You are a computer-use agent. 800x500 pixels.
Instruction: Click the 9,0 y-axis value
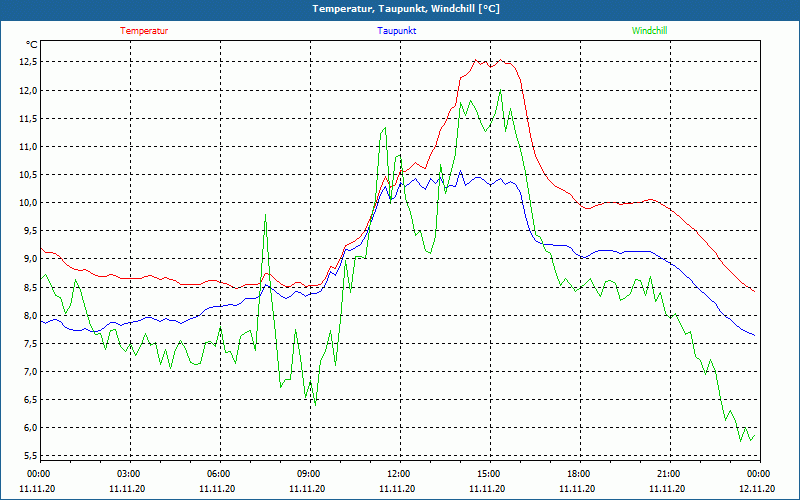(31, 259)
